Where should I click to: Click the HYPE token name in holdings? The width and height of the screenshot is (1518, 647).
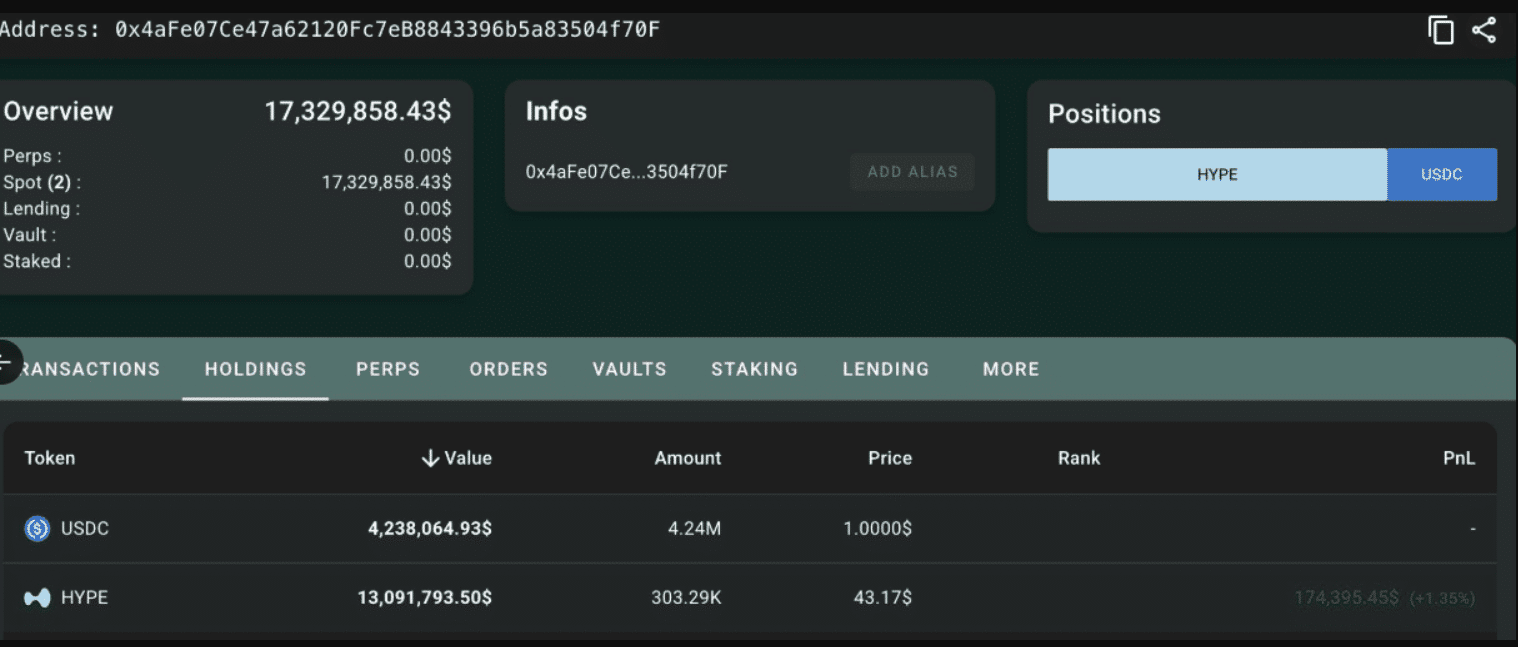(84, 598)
